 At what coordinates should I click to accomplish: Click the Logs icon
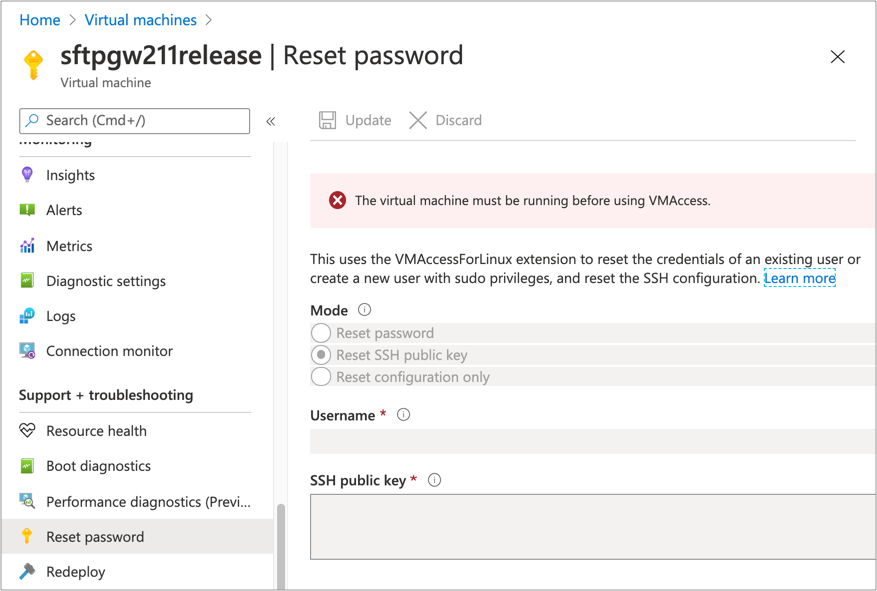click(x=27, y=315)
